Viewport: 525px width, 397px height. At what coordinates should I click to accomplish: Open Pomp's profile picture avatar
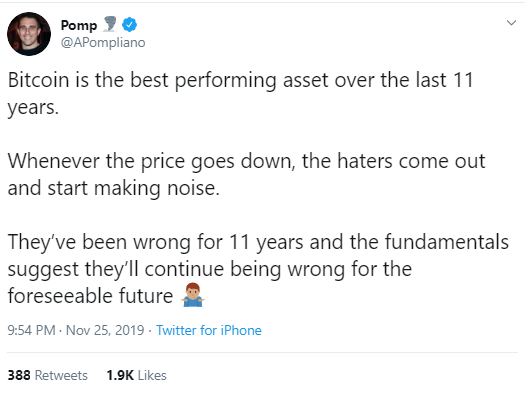[29, 34]
